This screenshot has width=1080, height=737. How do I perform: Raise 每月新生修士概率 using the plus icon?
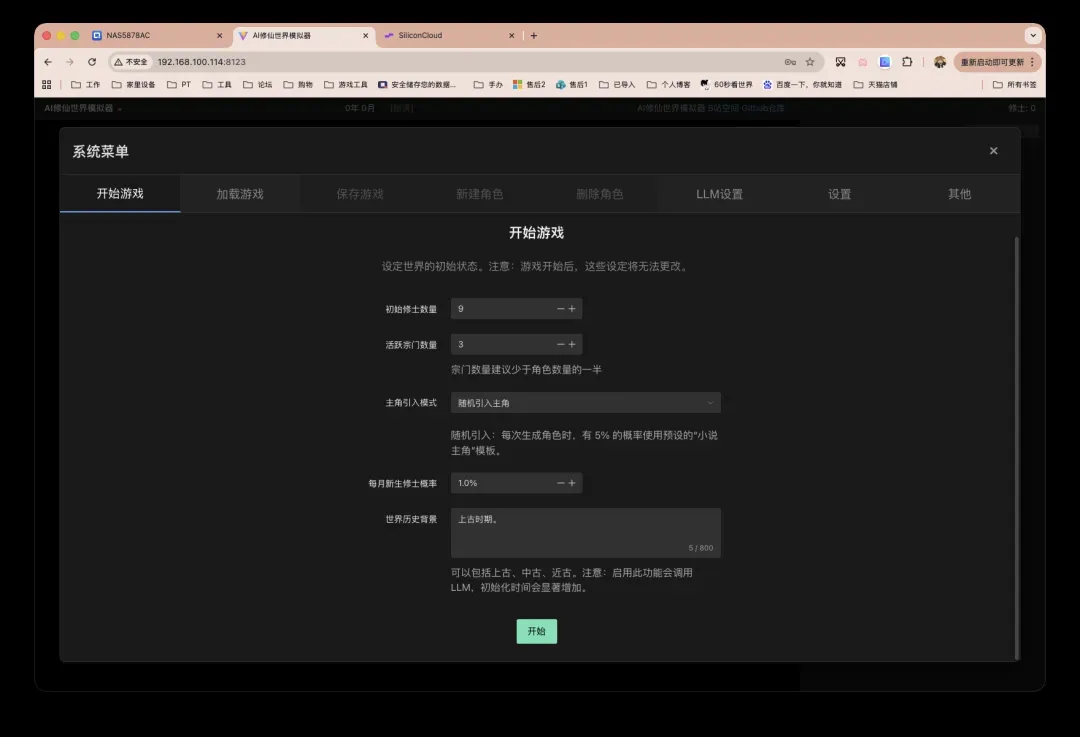click(x=572, y=483)
